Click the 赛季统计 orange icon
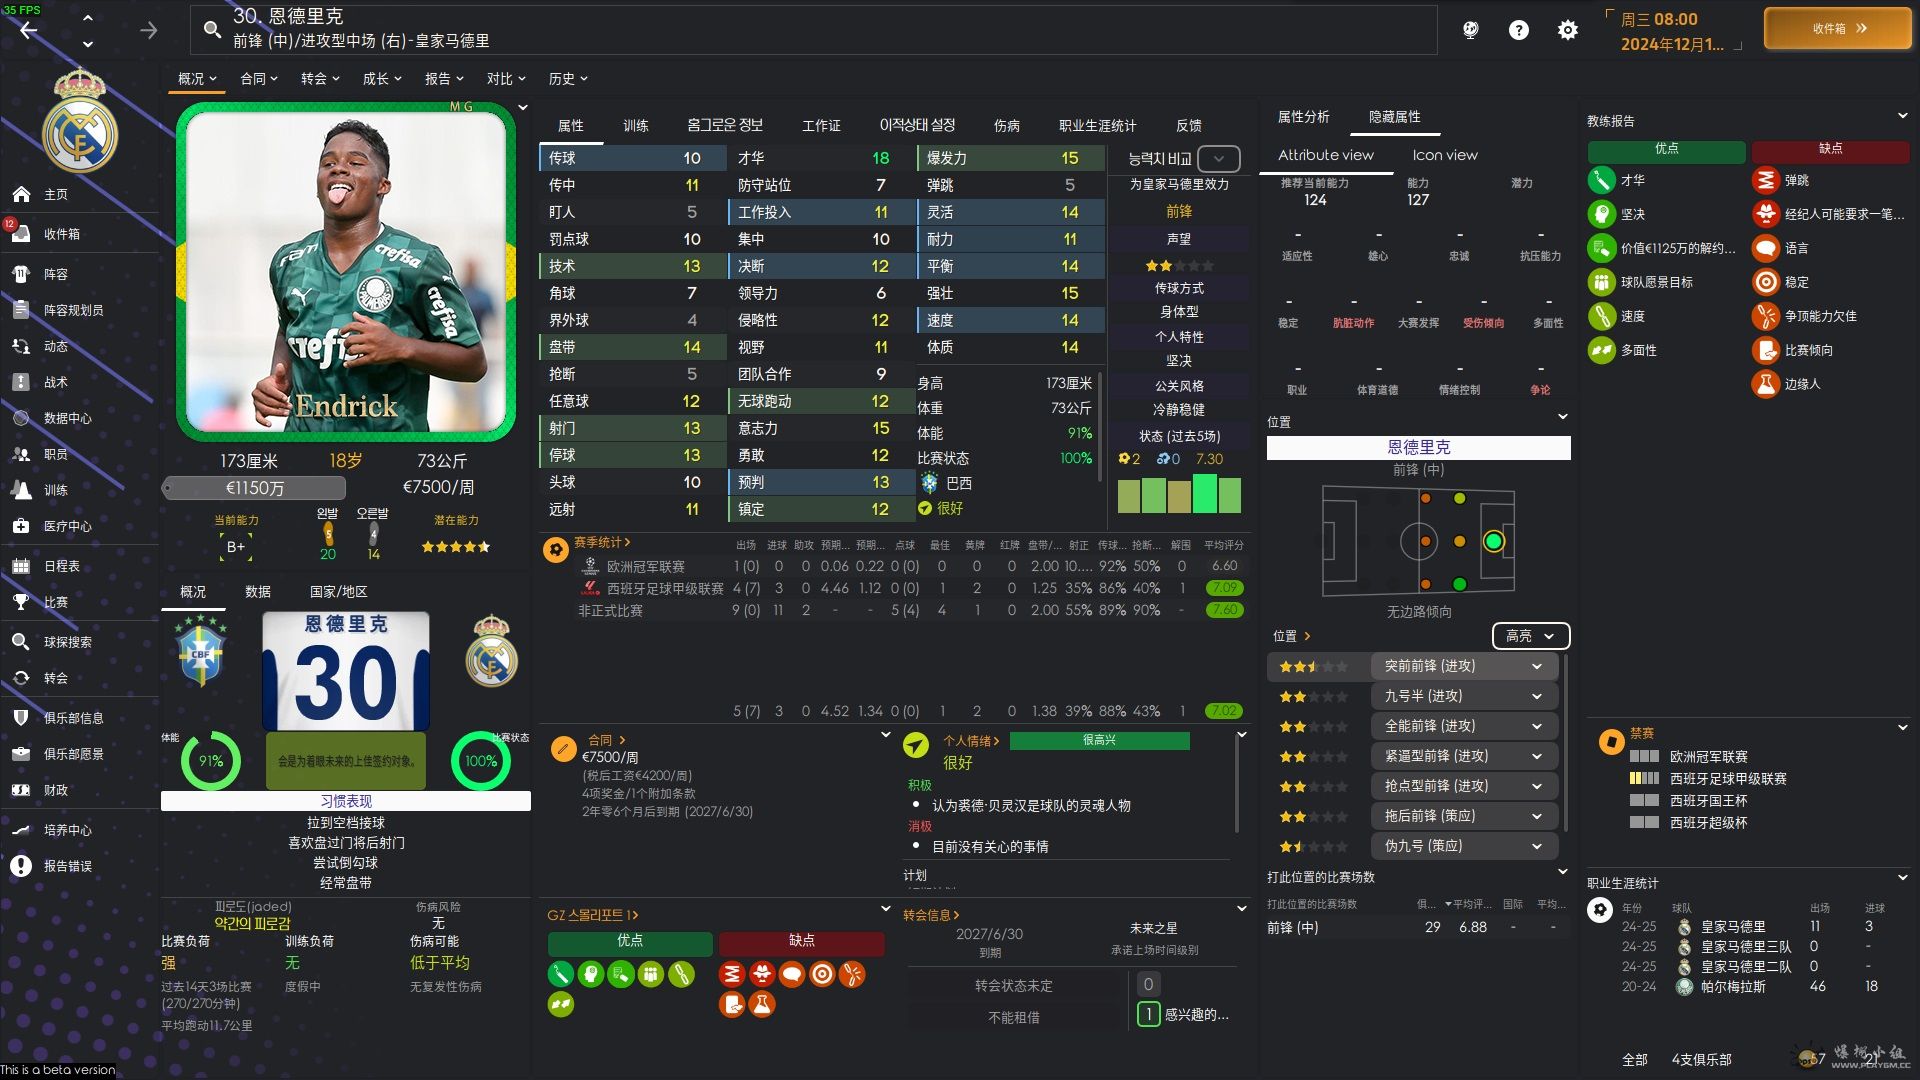The image size is (1920, 1080). tap(555, 549)
